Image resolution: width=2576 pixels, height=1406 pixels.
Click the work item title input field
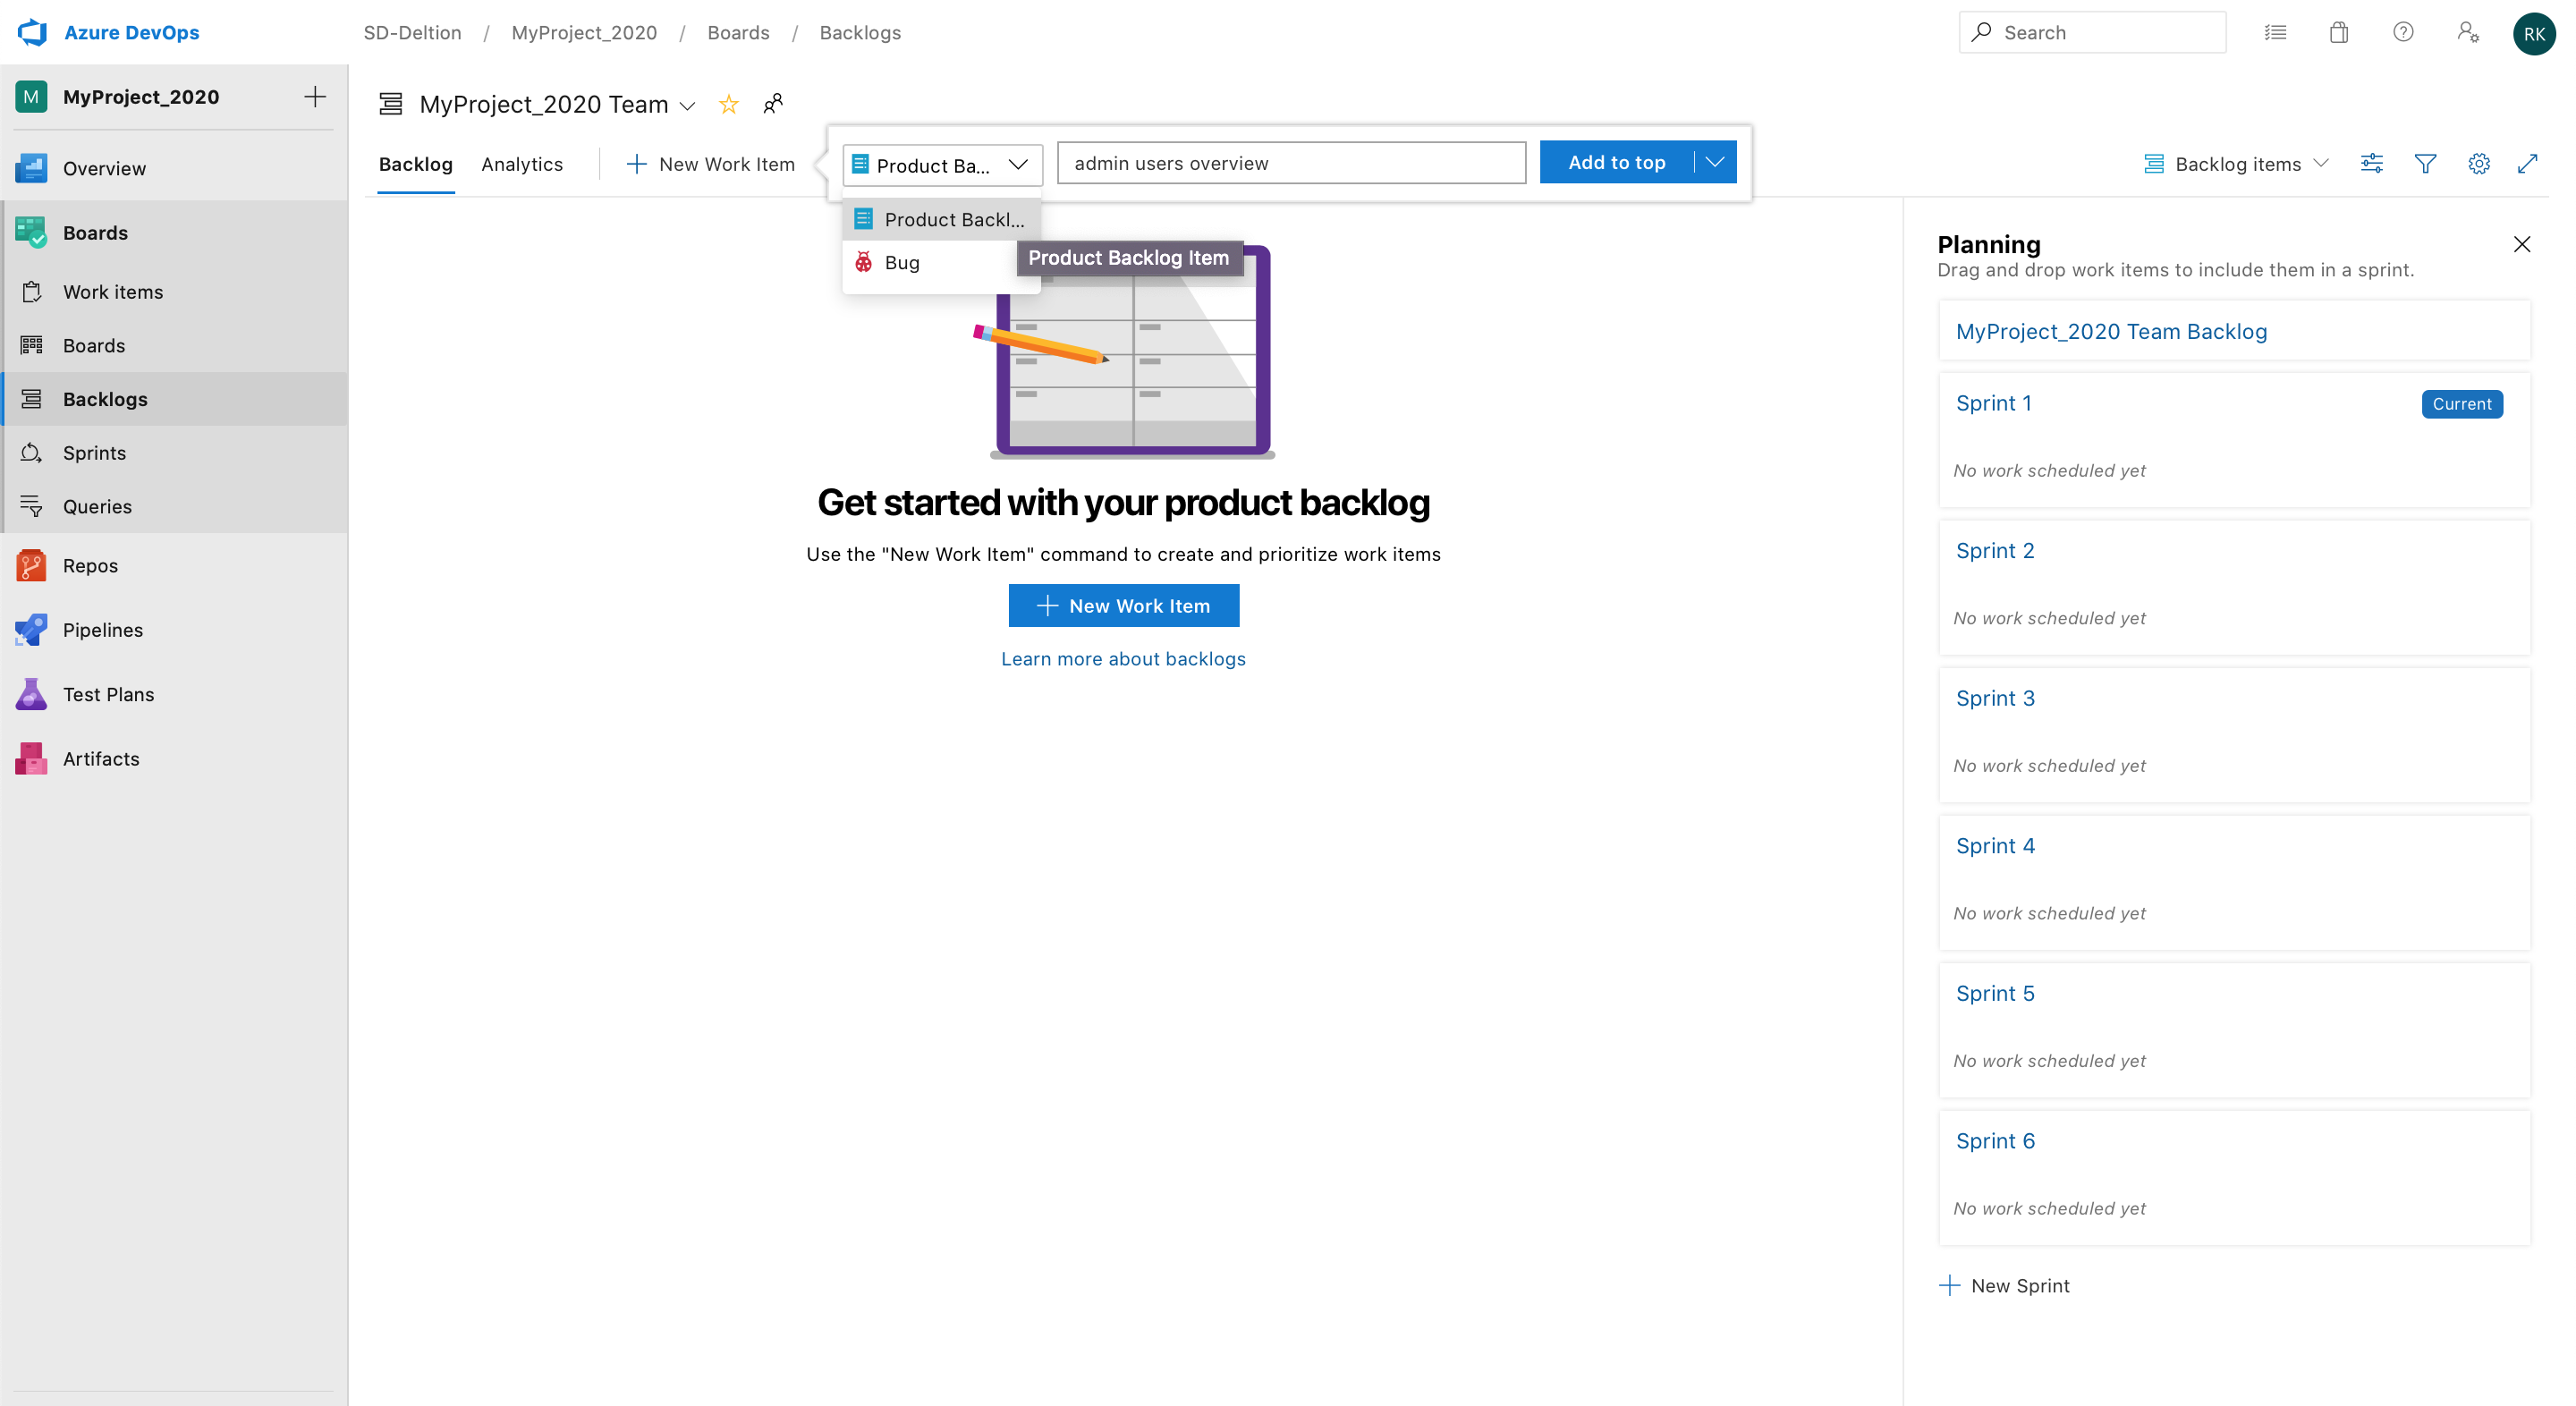click(x=1291, y=163)
